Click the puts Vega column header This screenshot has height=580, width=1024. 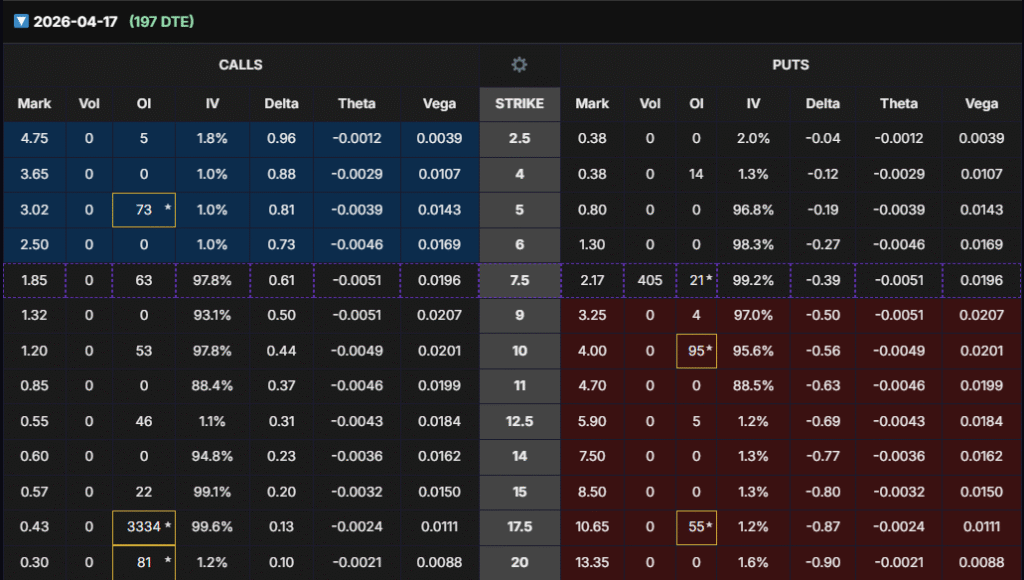[981, 103]
